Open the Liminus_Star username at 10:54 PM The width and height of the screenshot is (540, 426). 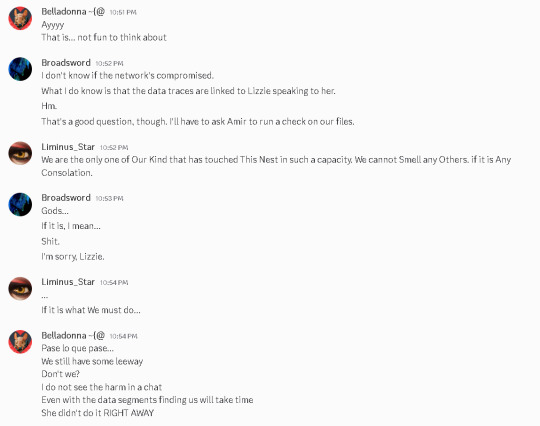(68, 282)
